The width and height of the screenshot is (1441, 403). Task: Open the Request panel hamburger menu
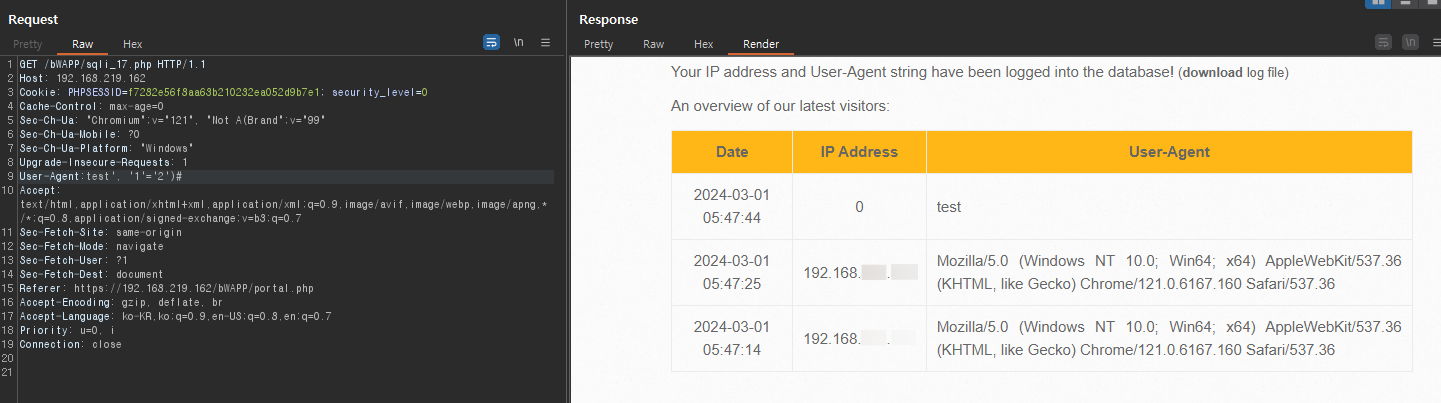pos(545,43)
